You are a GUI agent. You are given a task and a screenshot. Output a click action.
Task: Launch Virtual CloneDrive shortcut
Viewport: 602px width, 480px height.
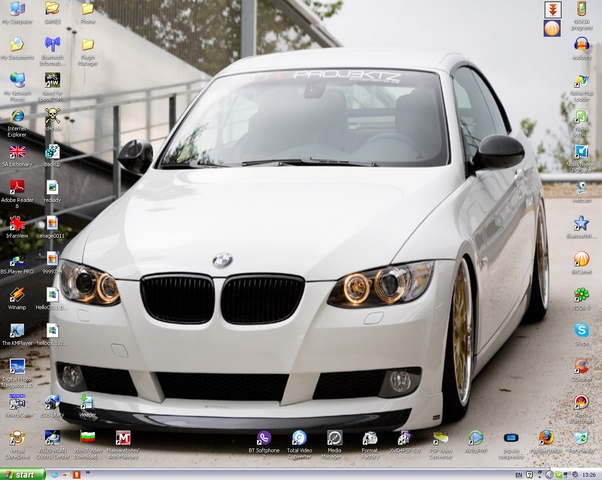click(17, 444)
